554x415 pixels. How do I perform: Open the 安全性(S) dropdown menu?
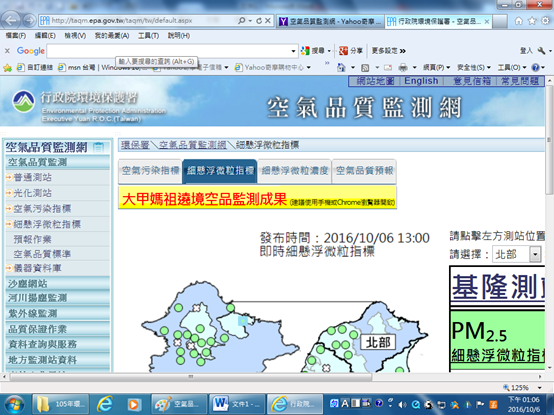tap(474, 67)
